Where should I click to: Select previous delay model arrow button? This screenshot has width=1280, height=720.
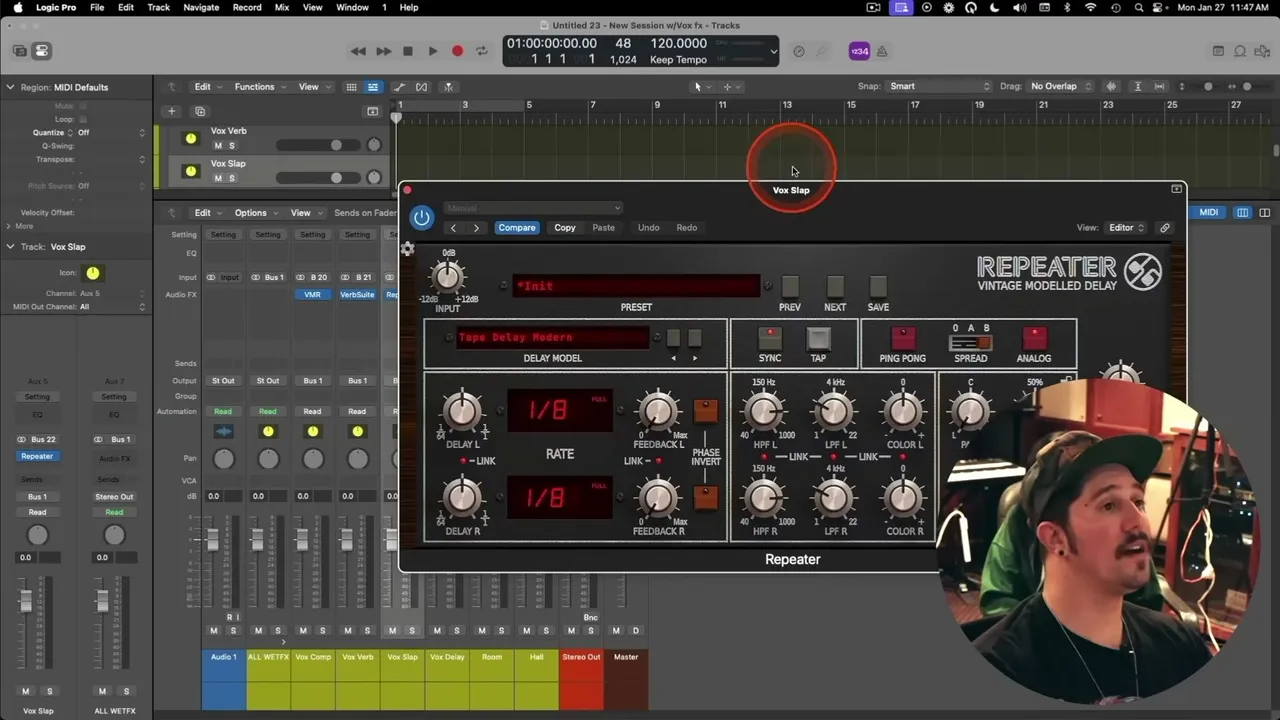point(674,339)
